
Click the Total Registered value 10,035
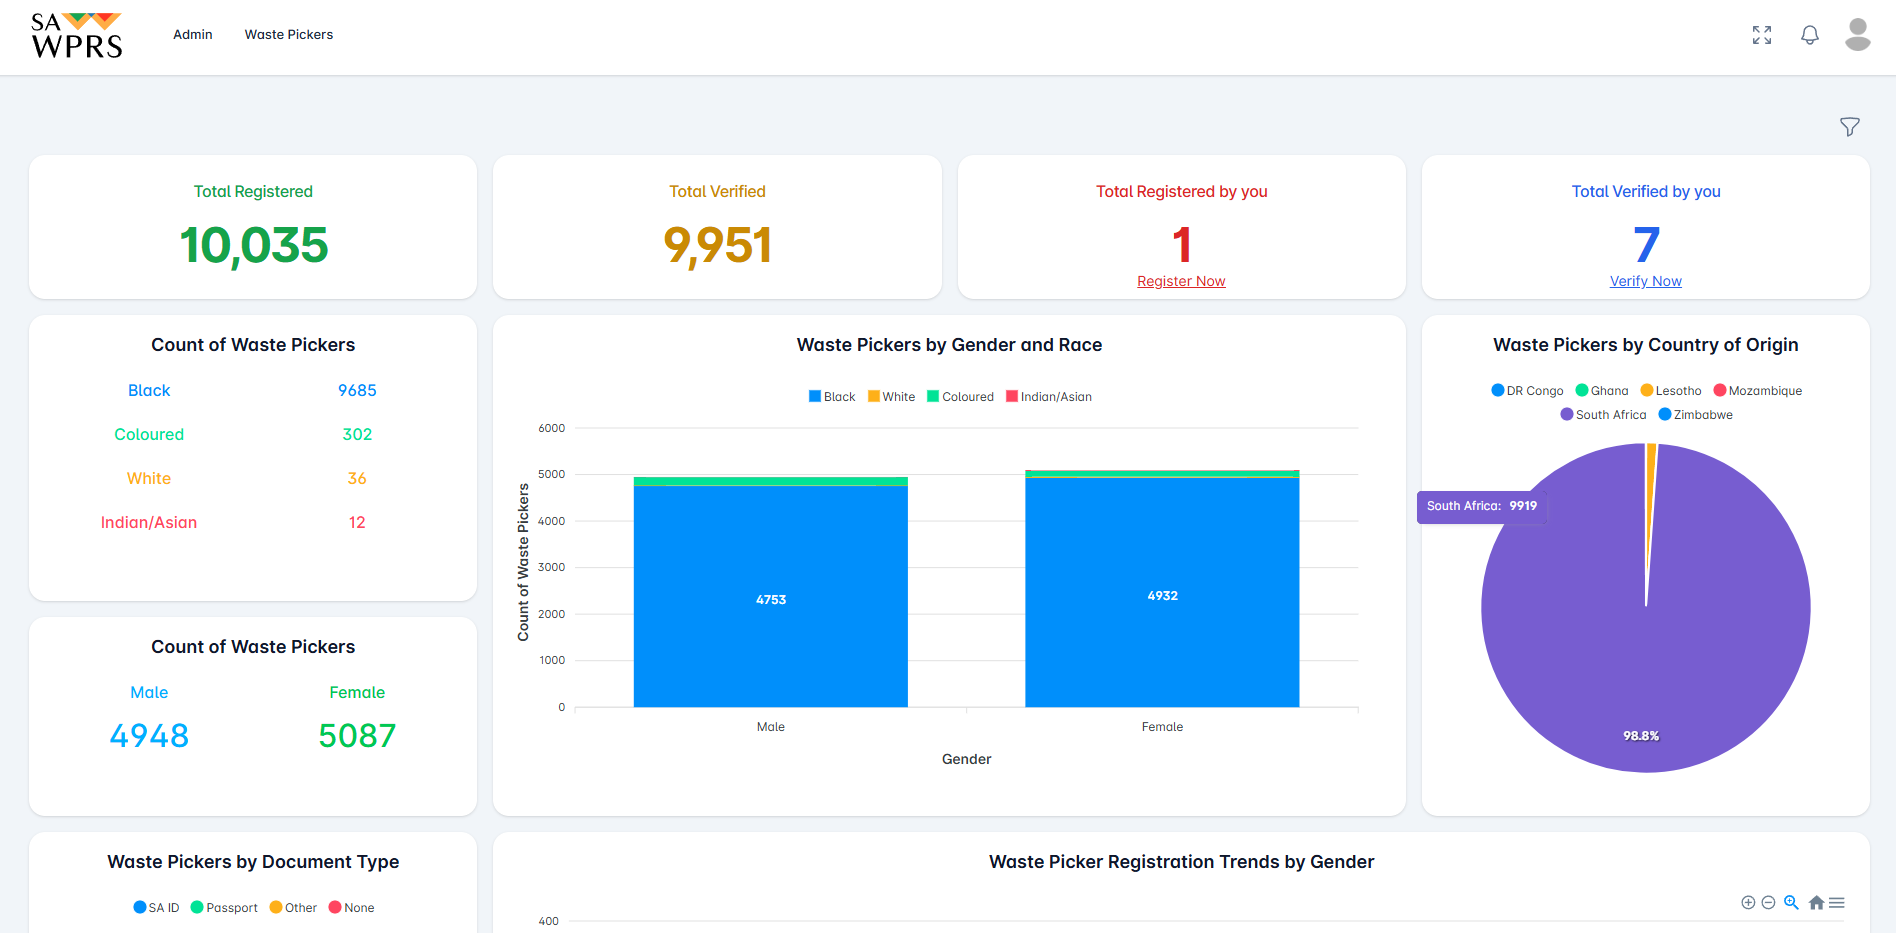[x=254, y=245]
